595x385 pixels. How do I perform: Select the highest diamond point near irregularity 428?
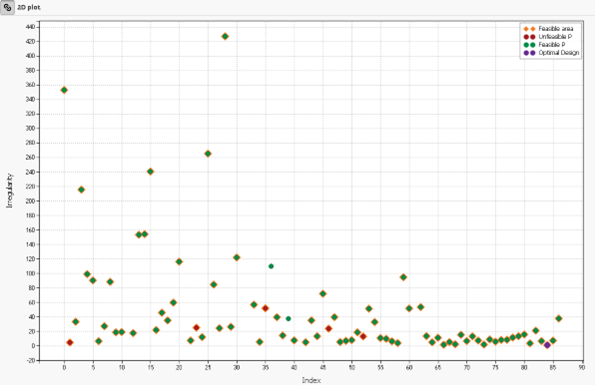click(225, 36)
